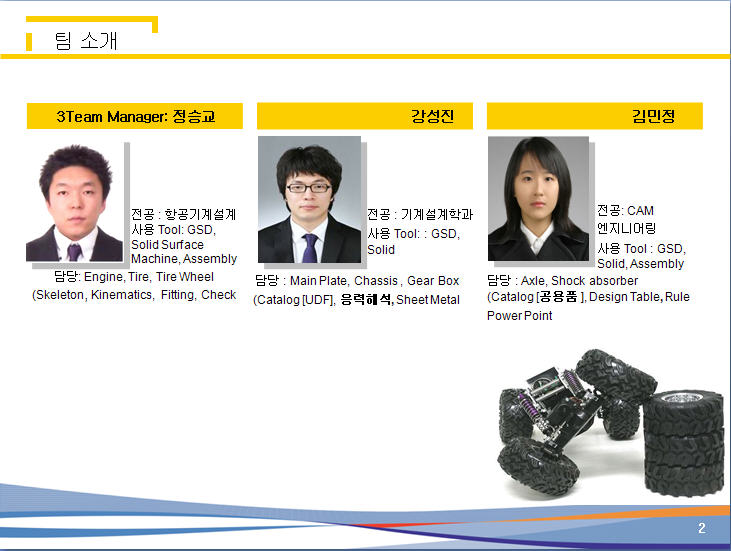Select the 전공 : 항공기계설계 text

click(184, 214)
